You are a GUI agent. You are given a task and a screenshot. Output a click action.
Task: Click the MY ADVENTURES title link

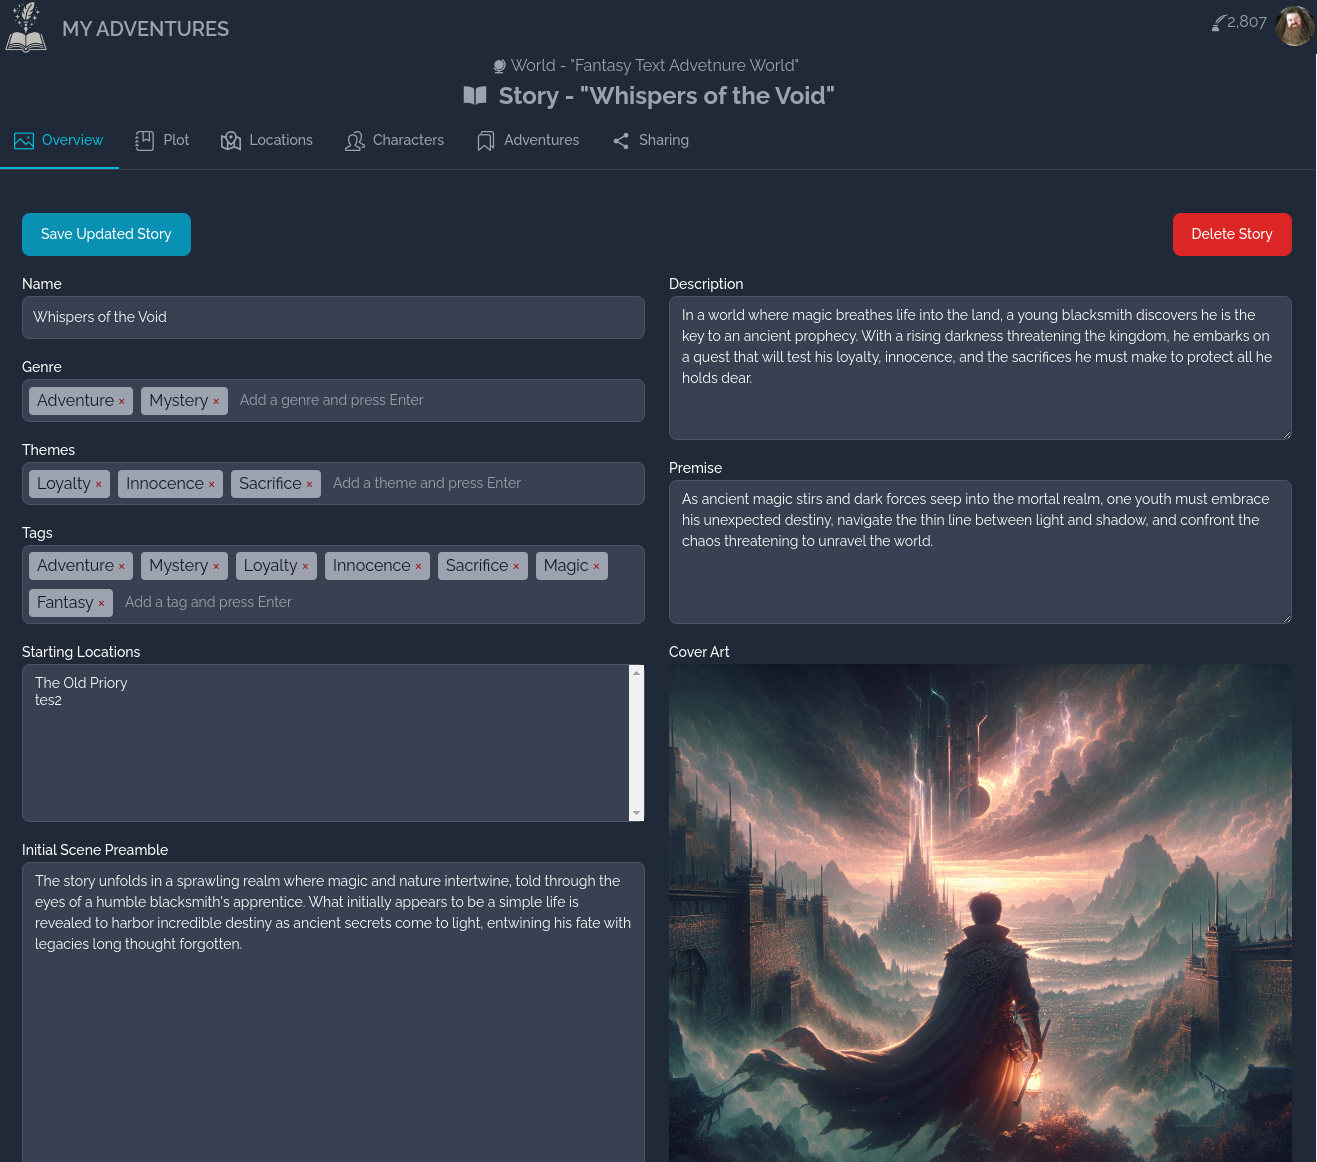[146, 29]
